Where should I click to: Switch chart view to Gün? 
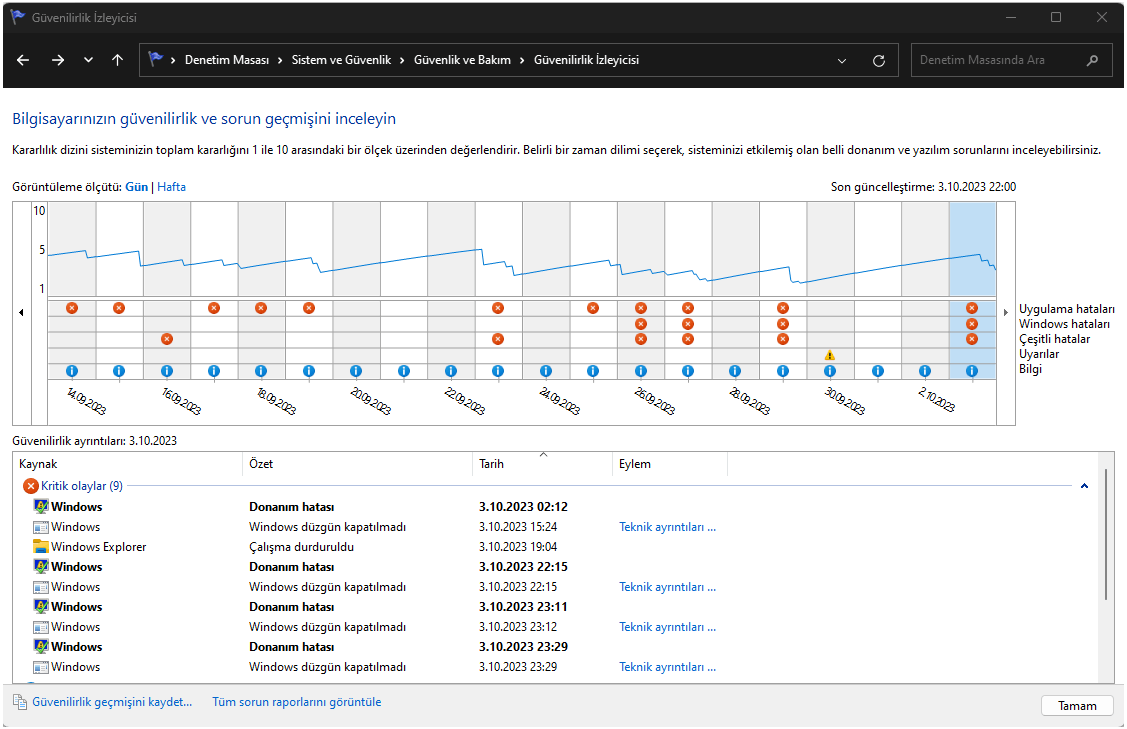[137, 187]
